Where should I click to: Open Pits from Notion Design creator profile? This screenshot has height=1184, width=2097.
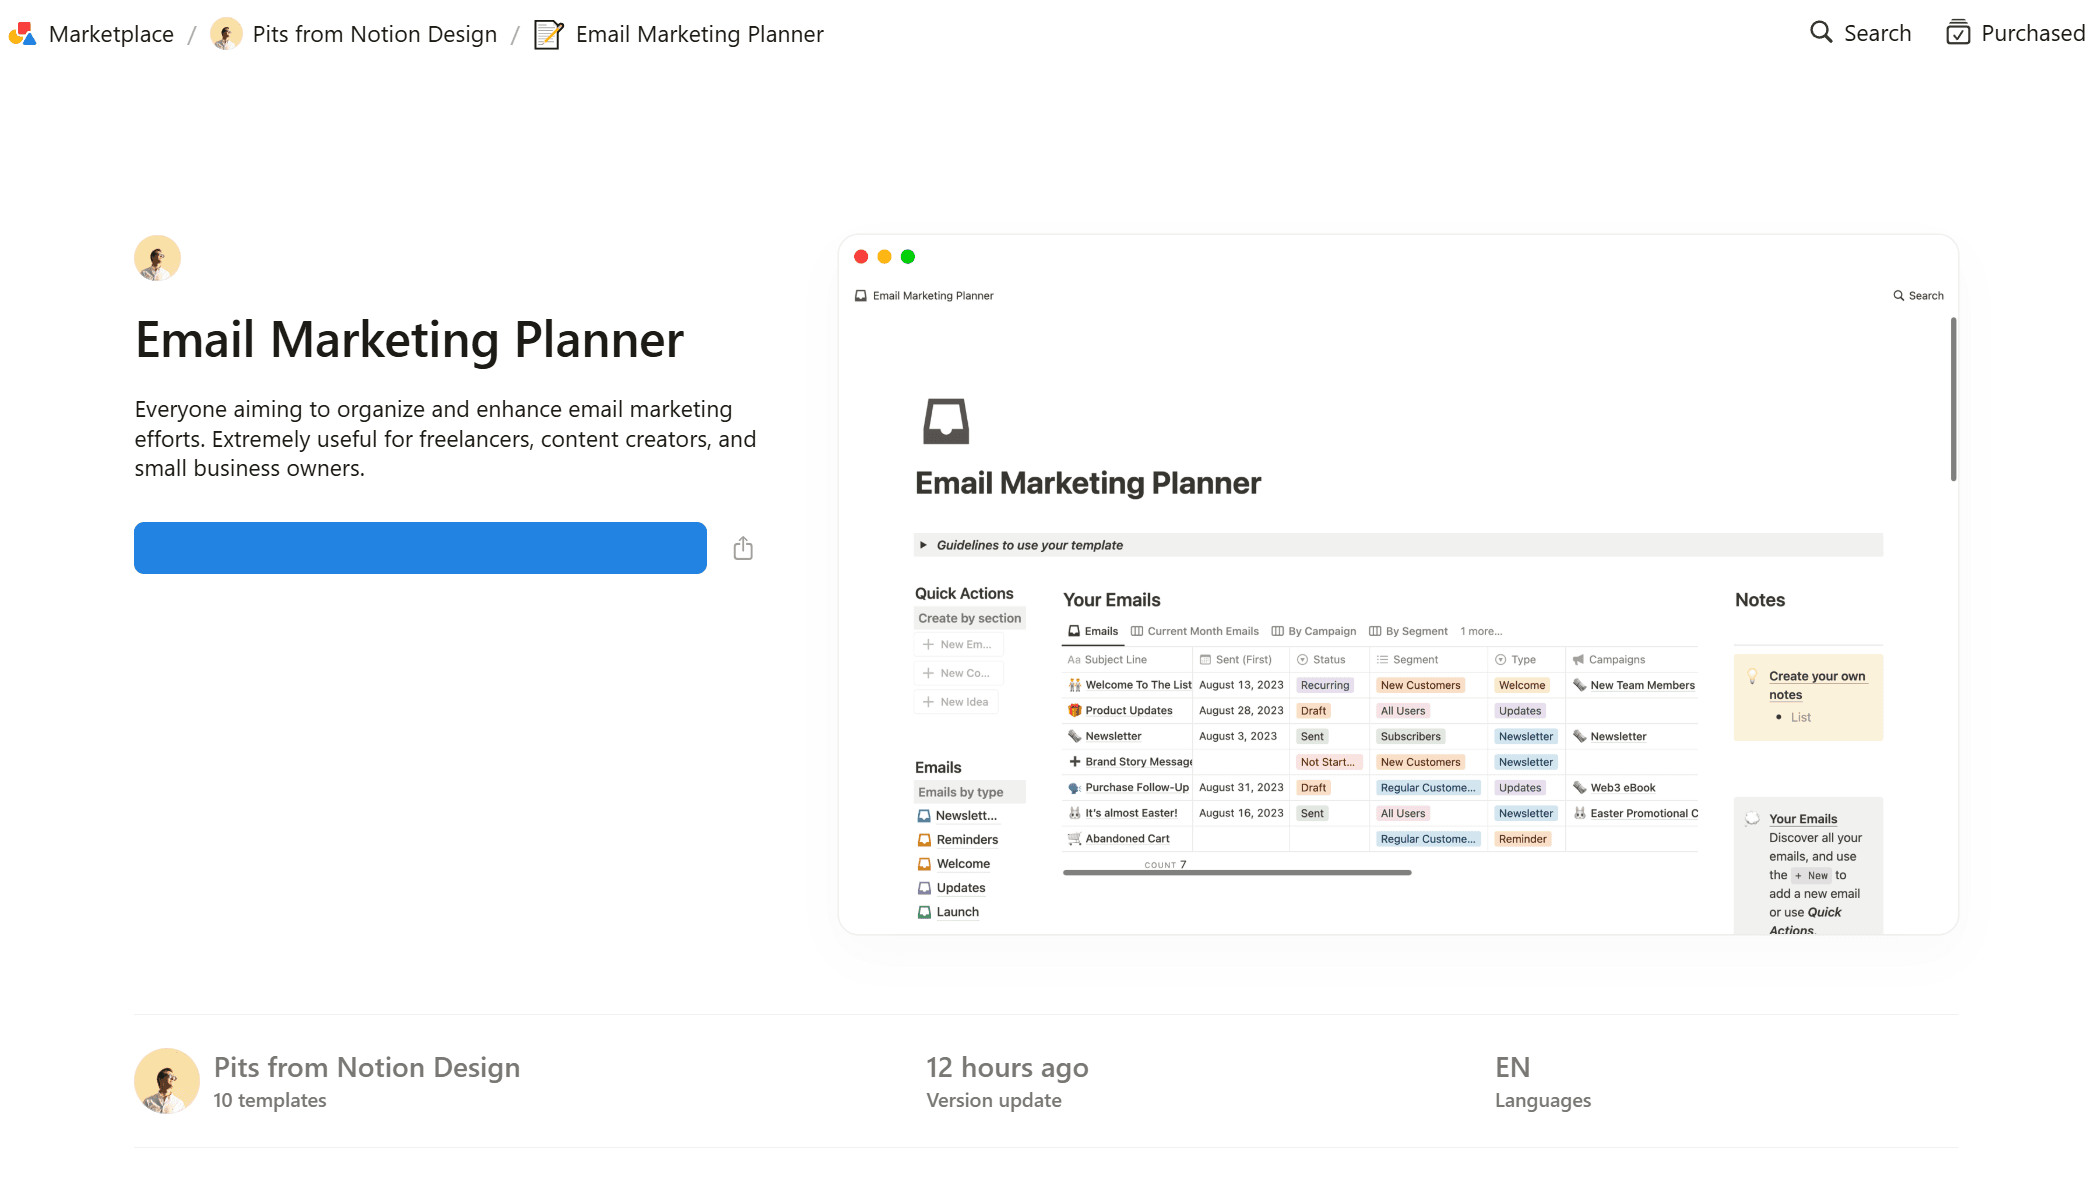pyautogui.click(x=366, y=1067)
